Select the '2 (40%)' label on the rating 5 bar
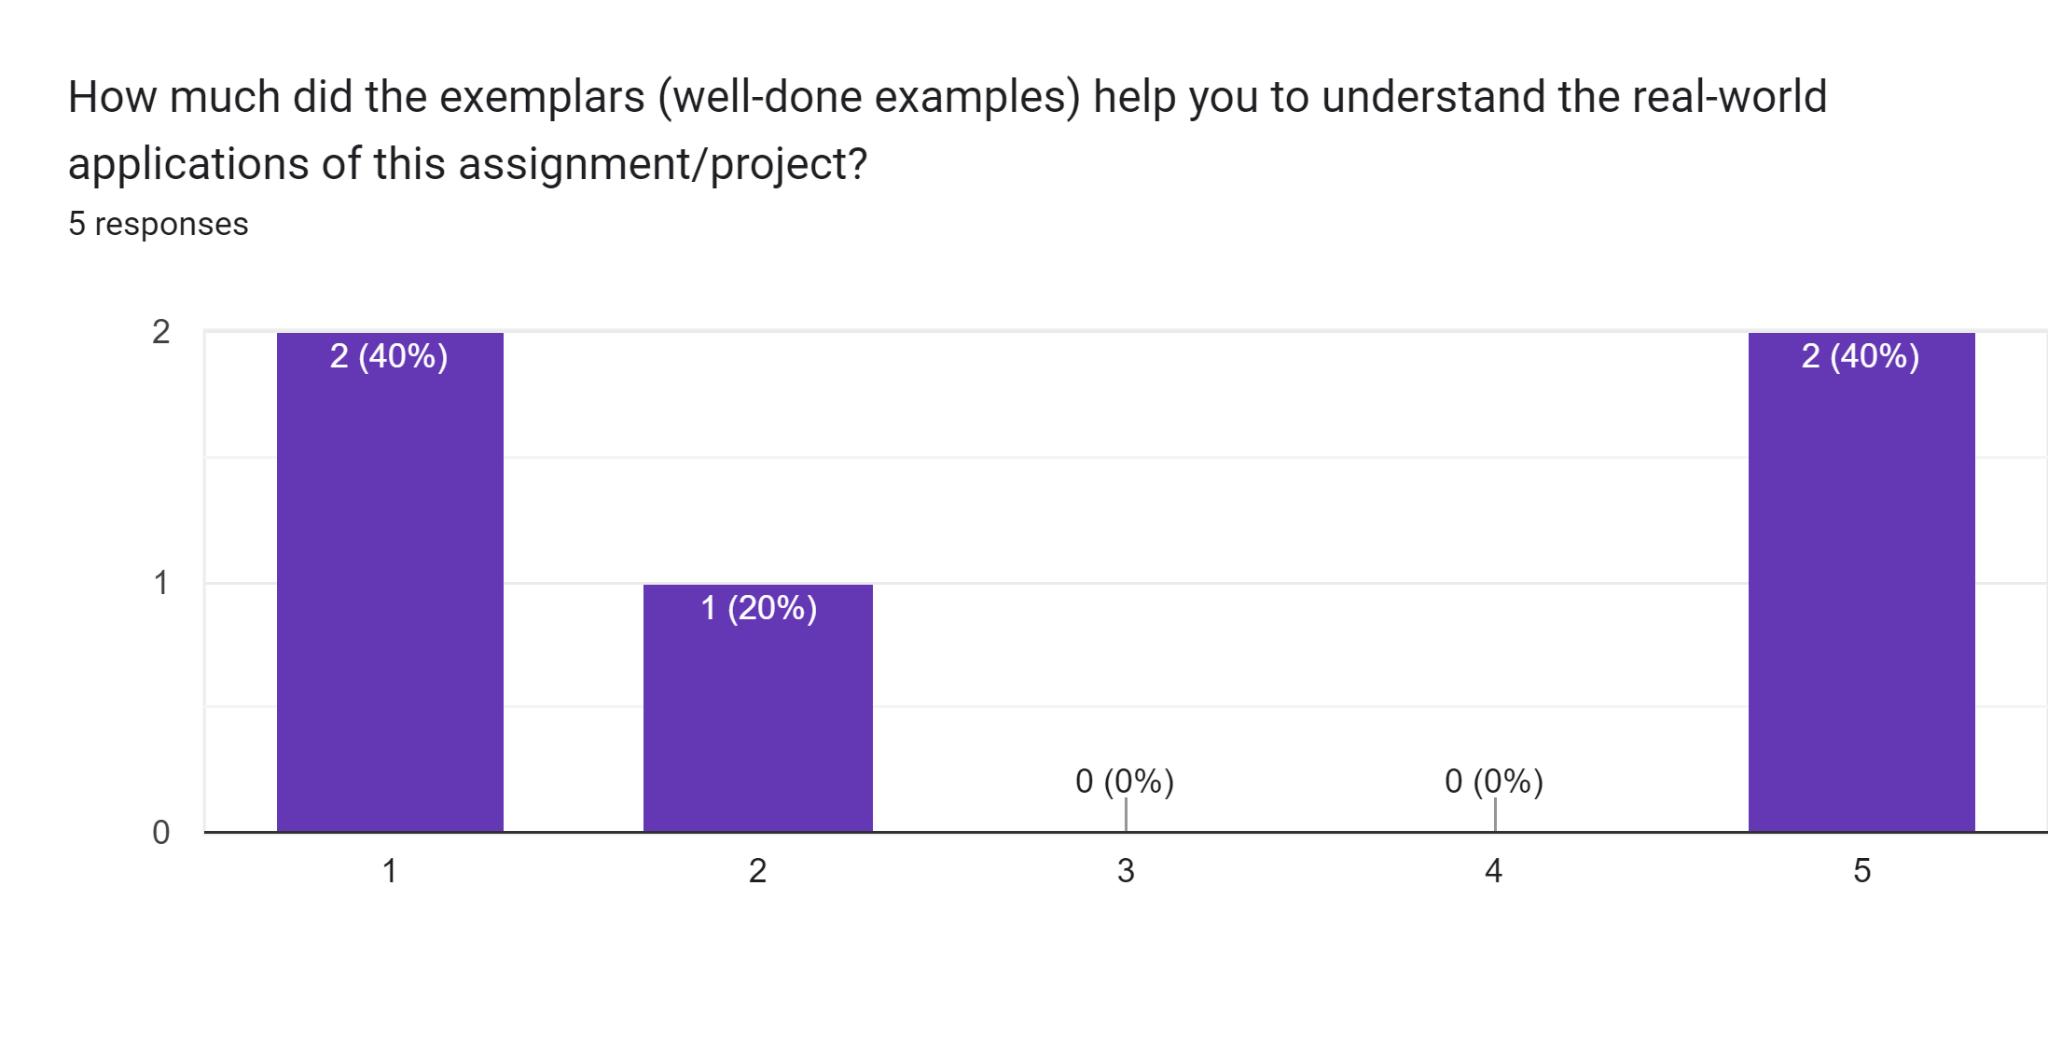 click(x=1860, y=356)
